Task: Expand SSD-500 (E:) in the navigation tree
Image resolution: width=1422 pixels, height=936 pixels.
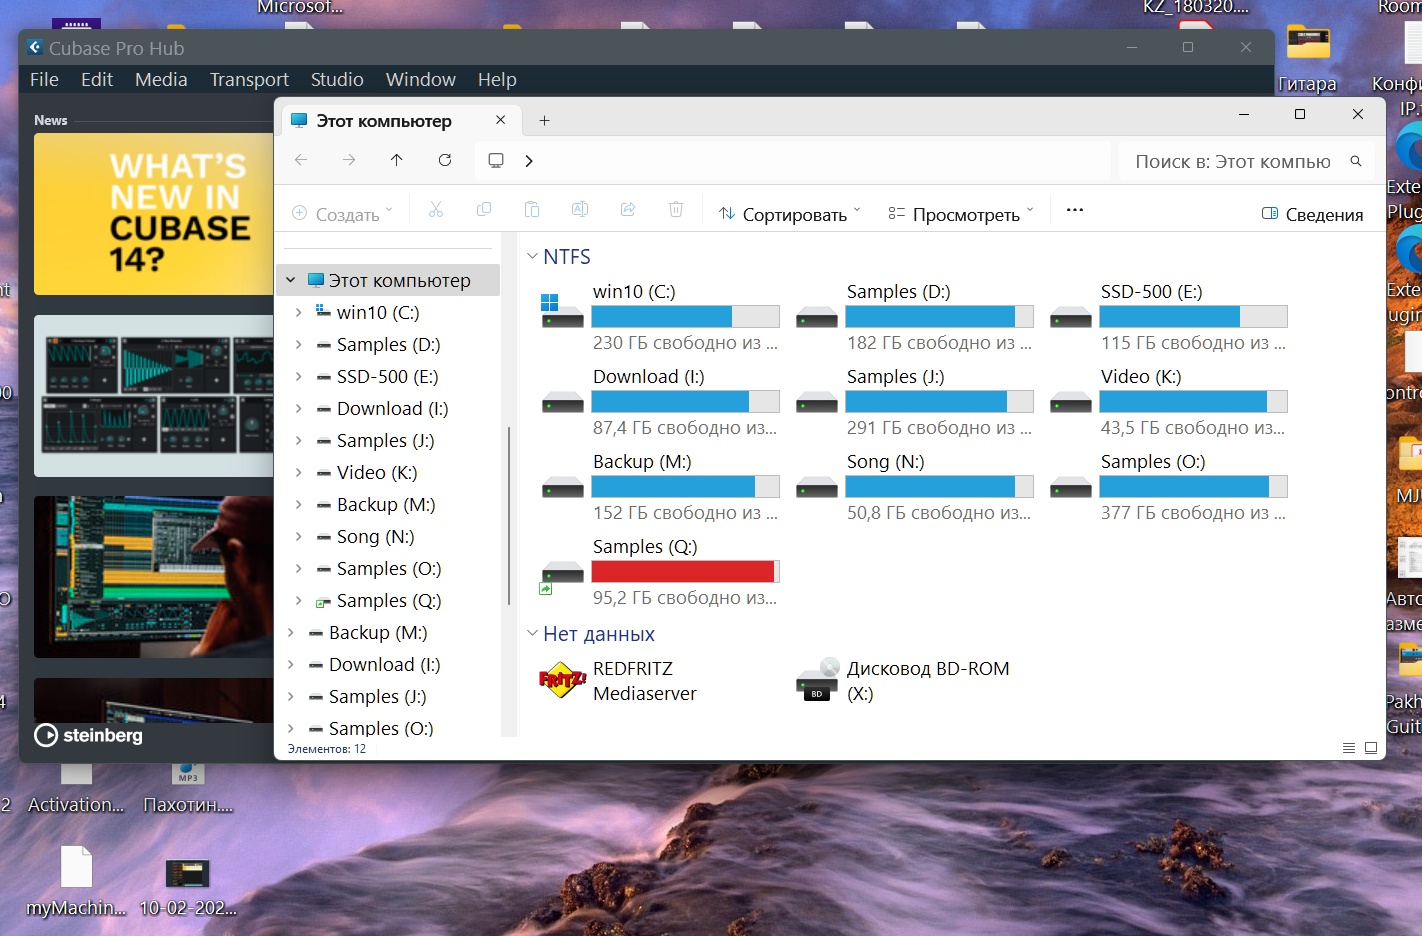Action: (x=299, y=376)
